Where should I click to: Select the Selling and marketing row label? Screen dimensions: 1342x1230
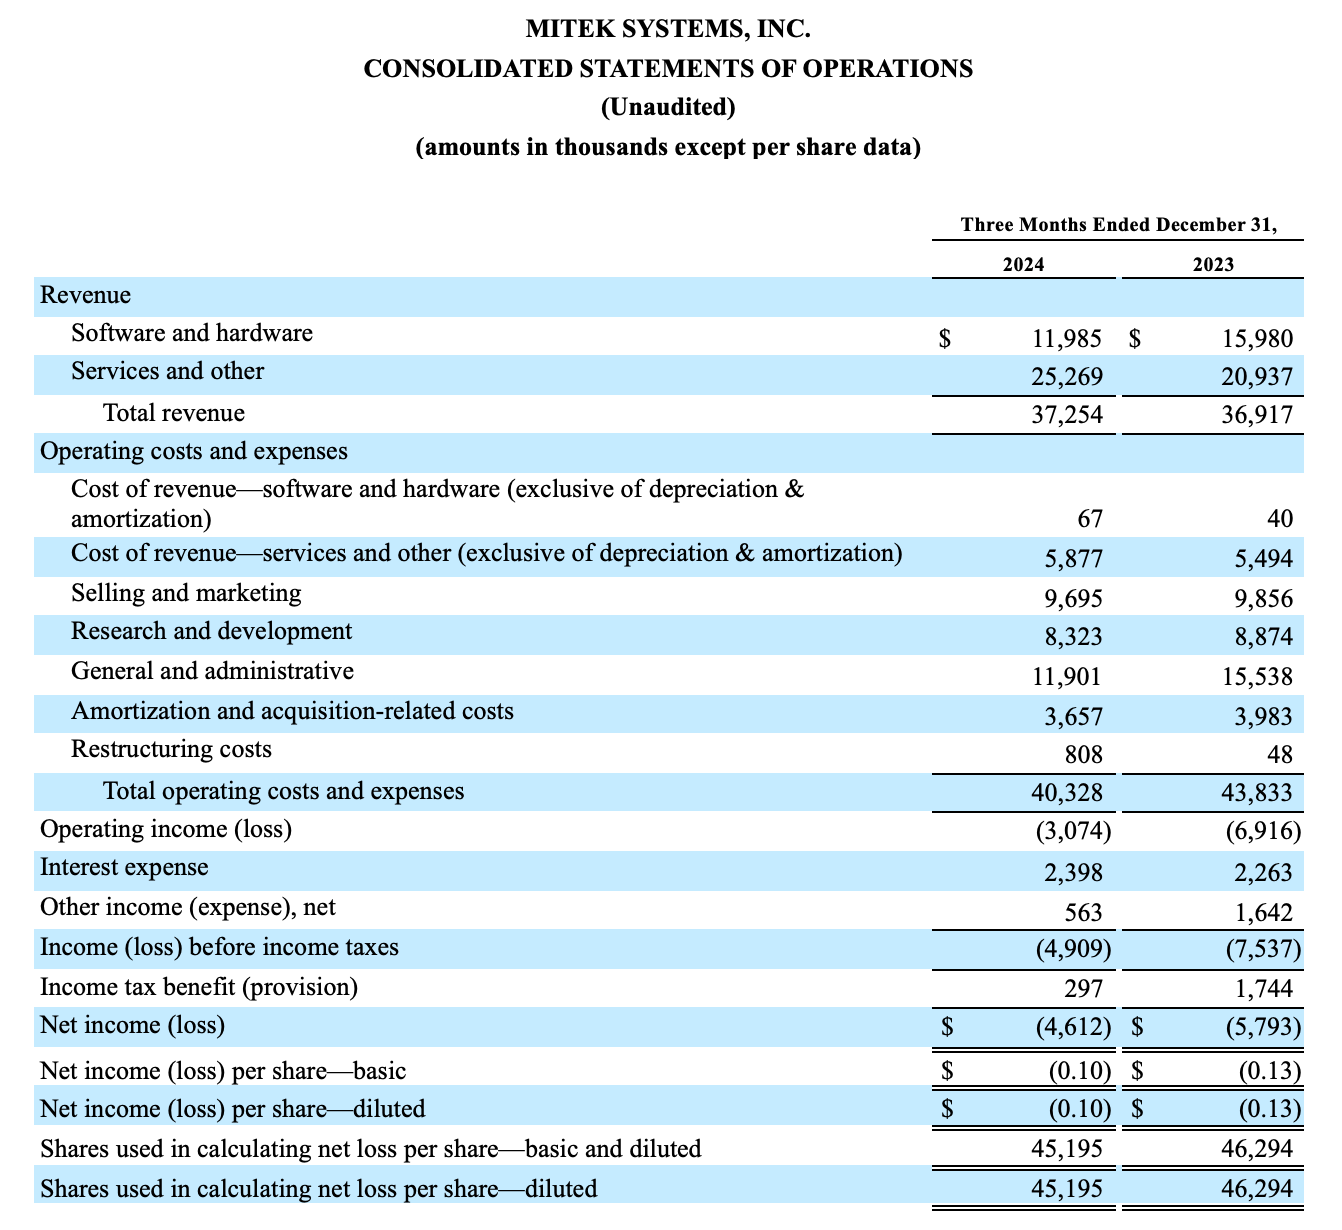point(186,593)
